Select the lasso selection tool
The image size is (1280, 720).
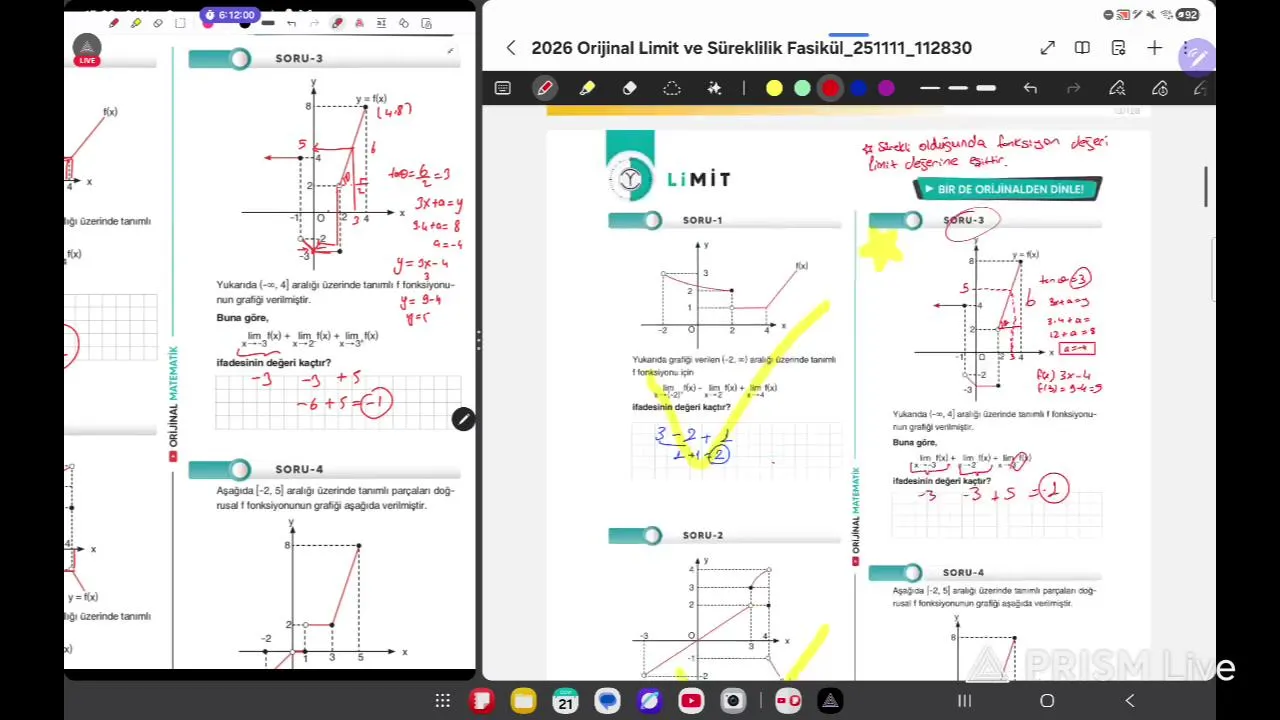click(672, 88)
